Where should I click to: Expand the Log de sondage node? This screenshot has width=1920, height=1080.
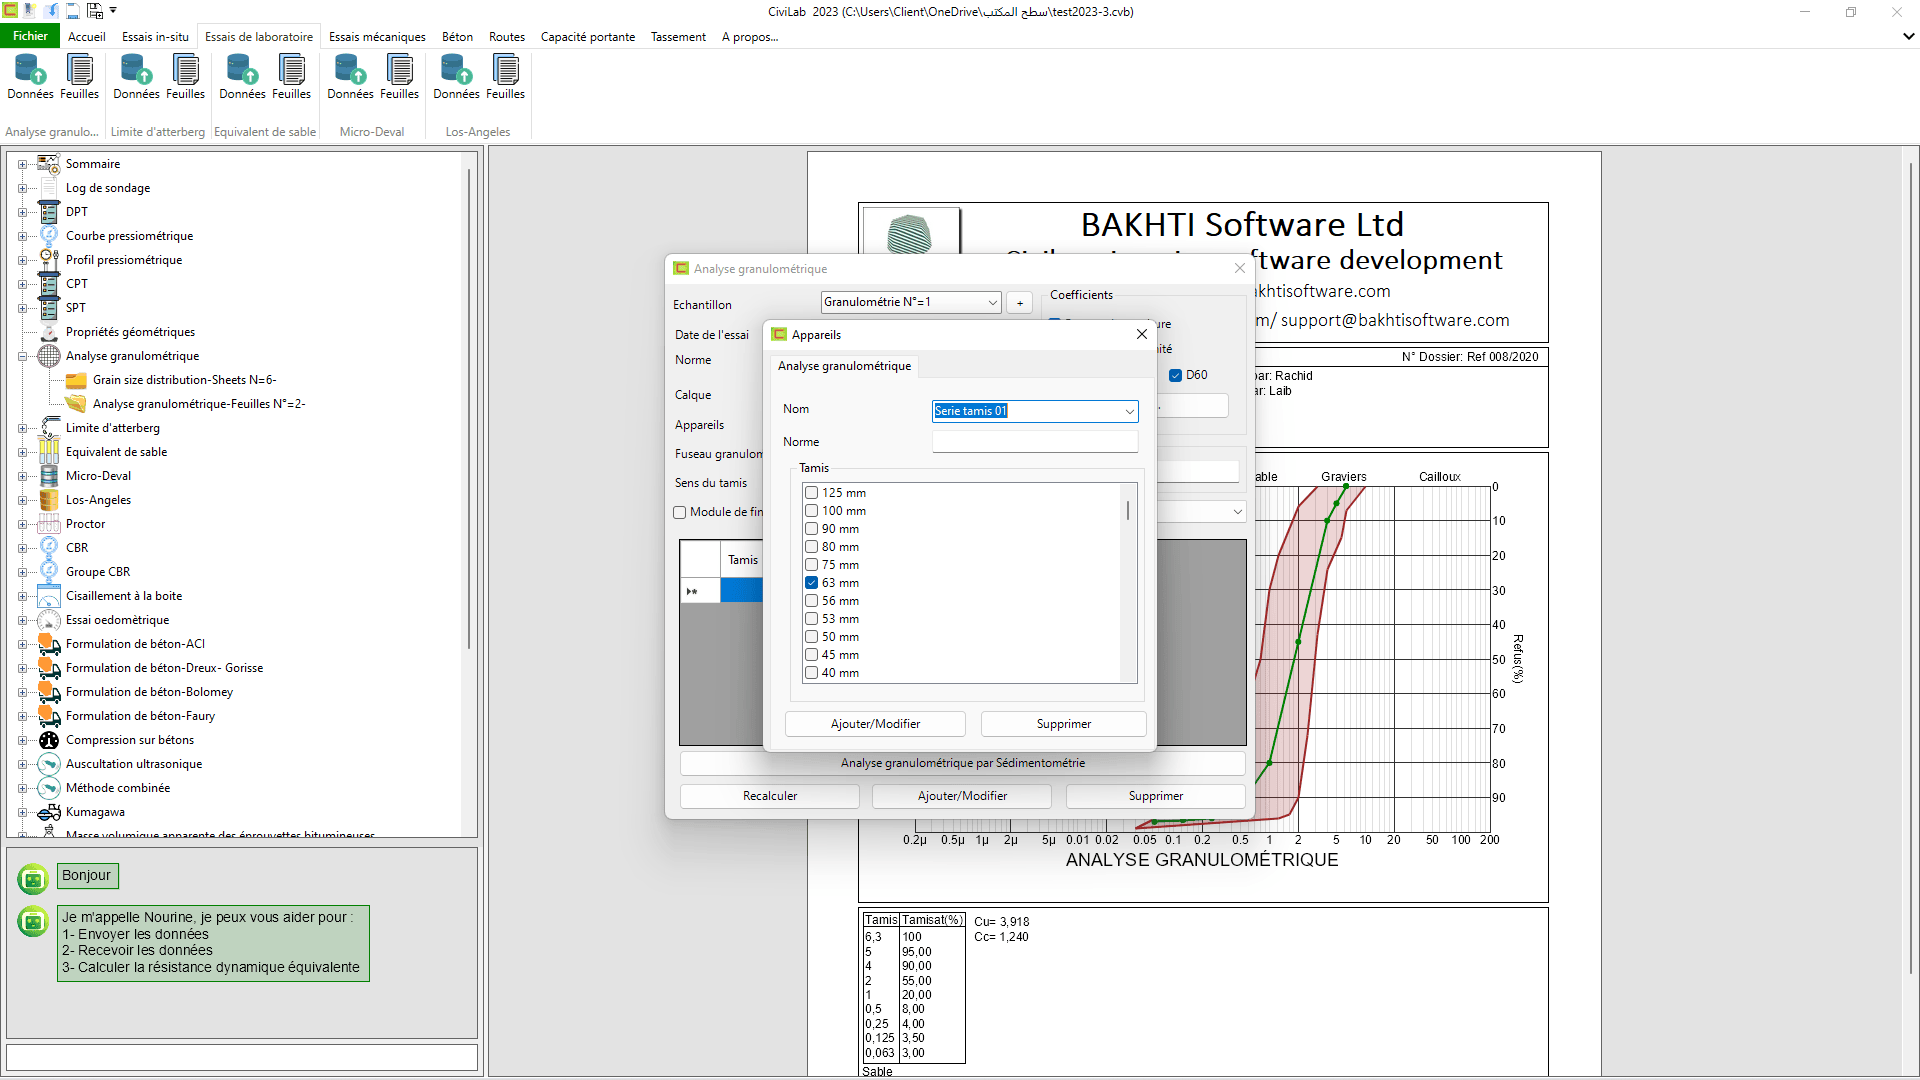coord(22,188)
